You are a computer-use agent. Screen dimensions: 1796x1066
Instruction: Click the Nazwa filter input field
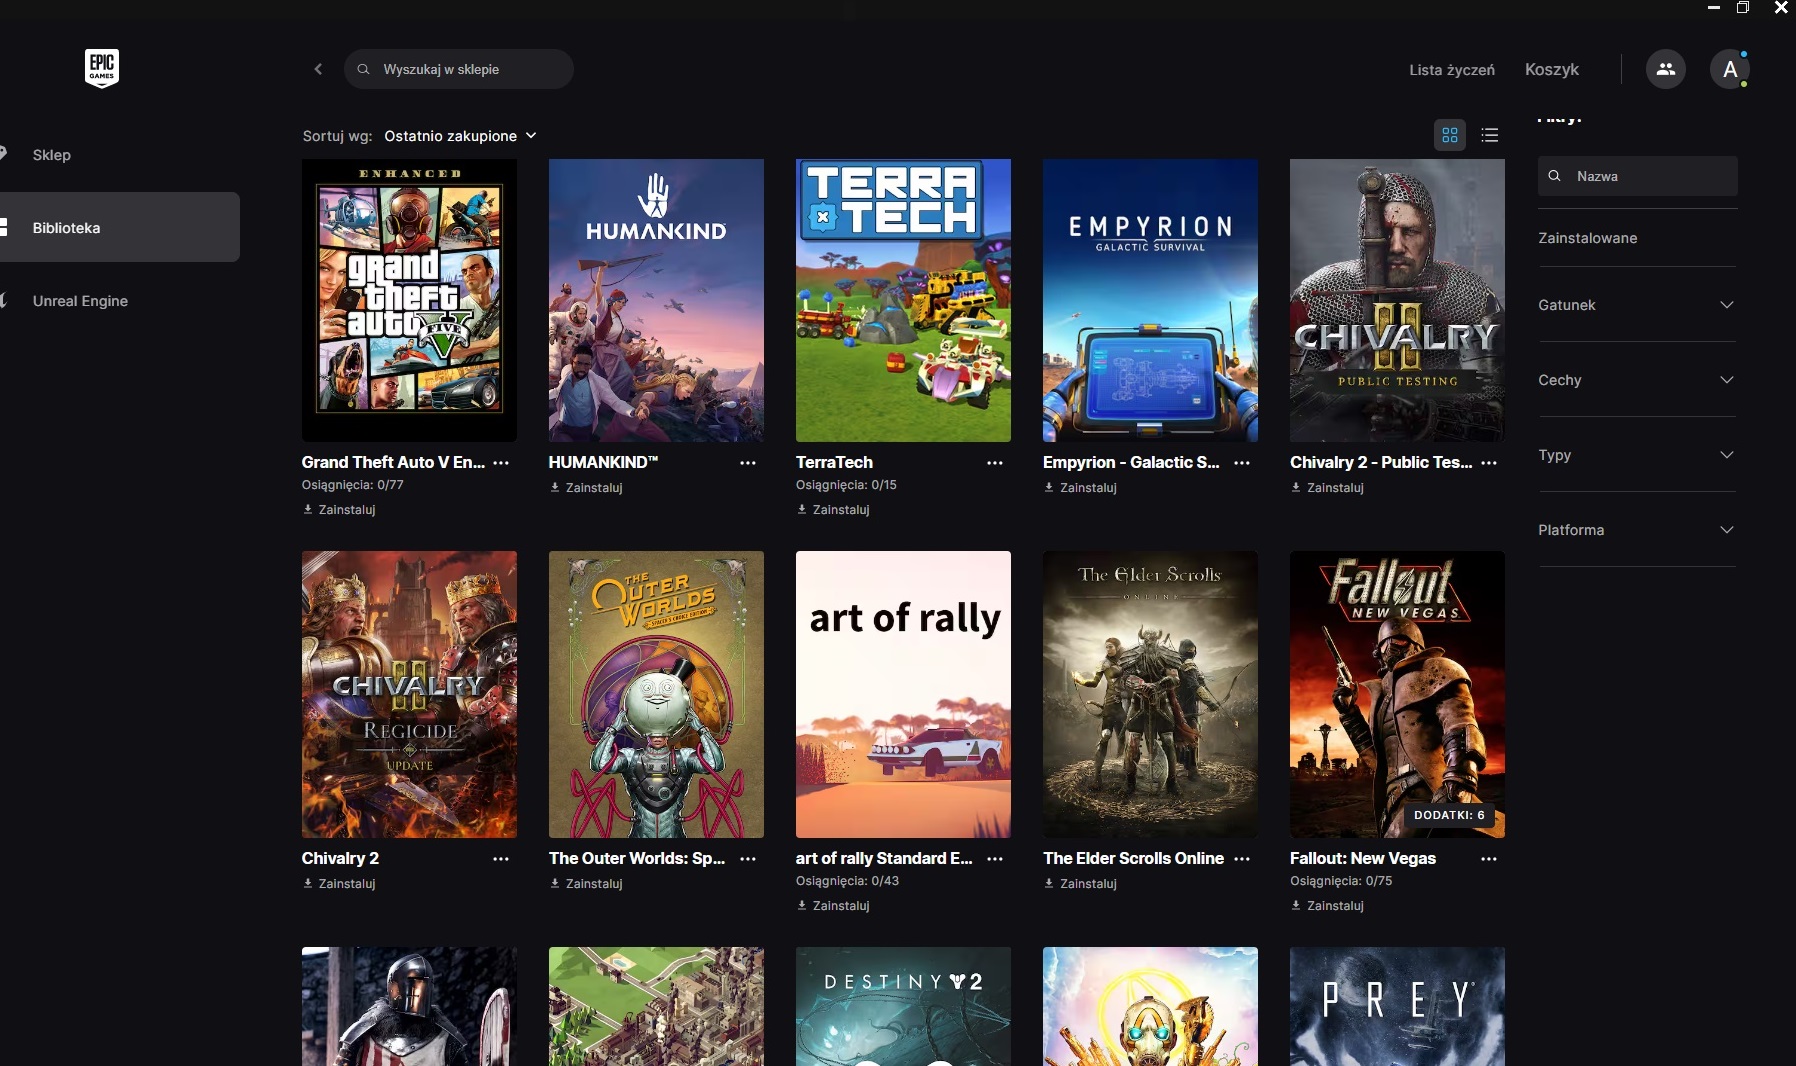click(1637, 176)
